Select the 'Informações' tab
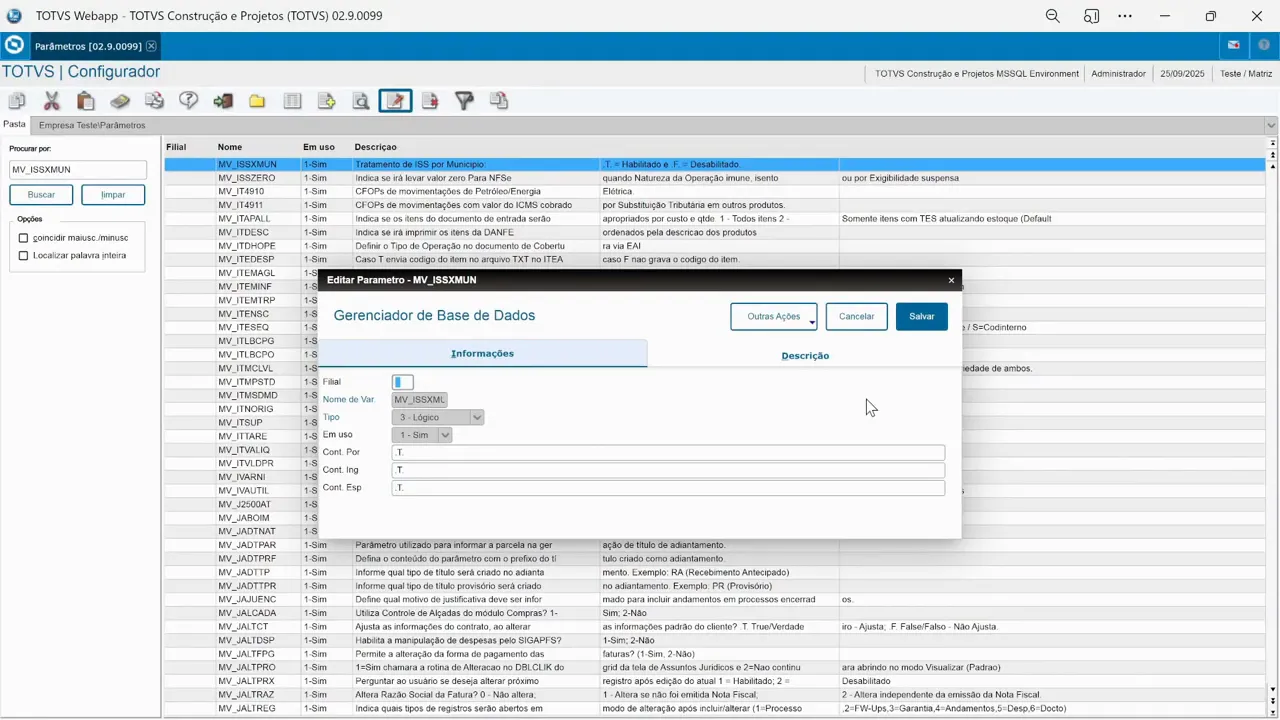The width and height of the screenshot is (1280, 720). click(482, 354)
